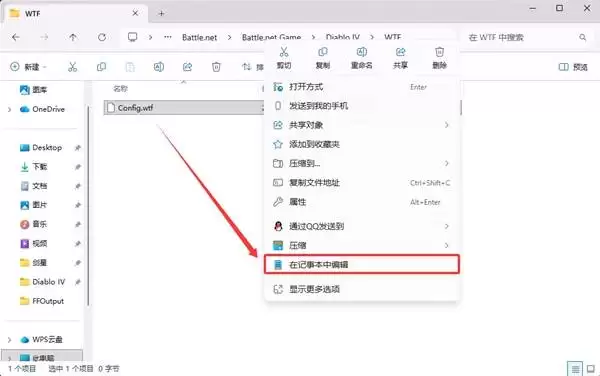Click the 名称 column header
600x376 pixels.
click(120, 89)
